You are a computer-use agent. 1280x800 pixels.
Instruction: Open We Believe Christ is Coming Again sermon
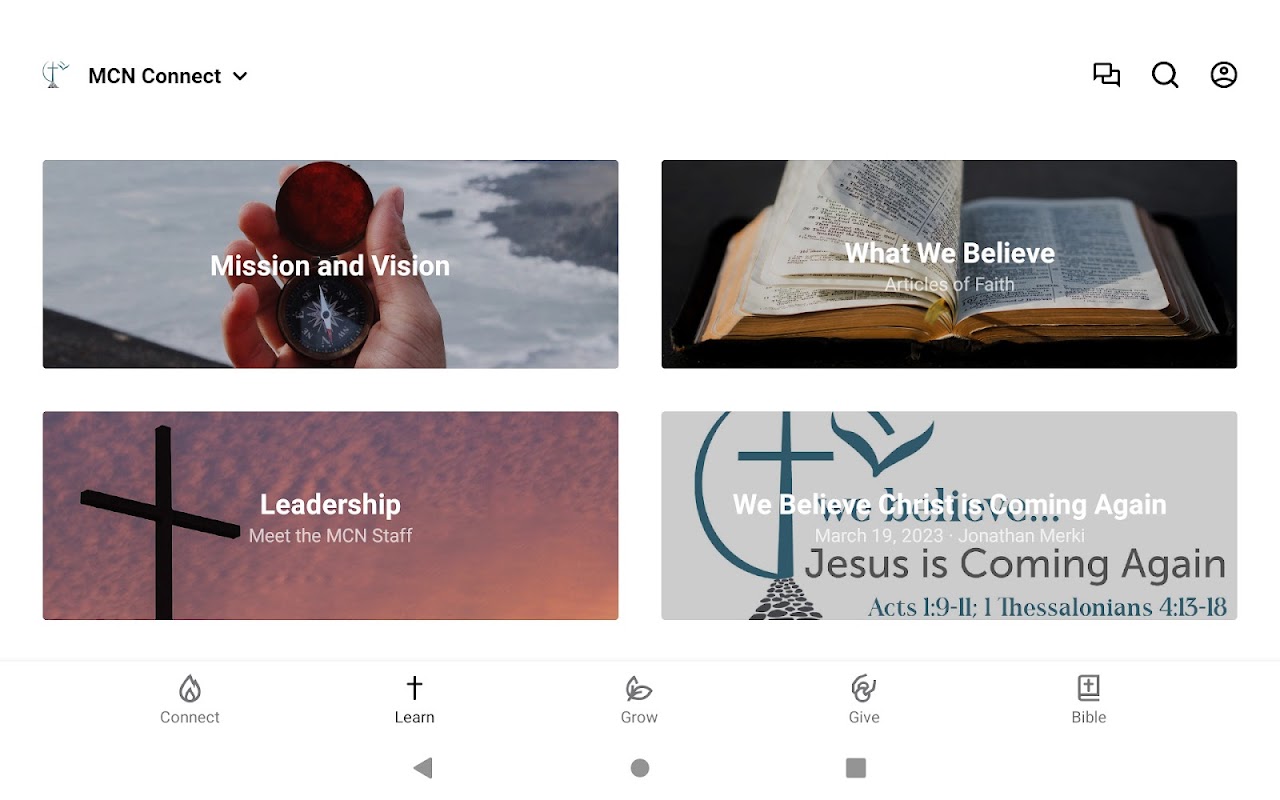pos(949,515)
